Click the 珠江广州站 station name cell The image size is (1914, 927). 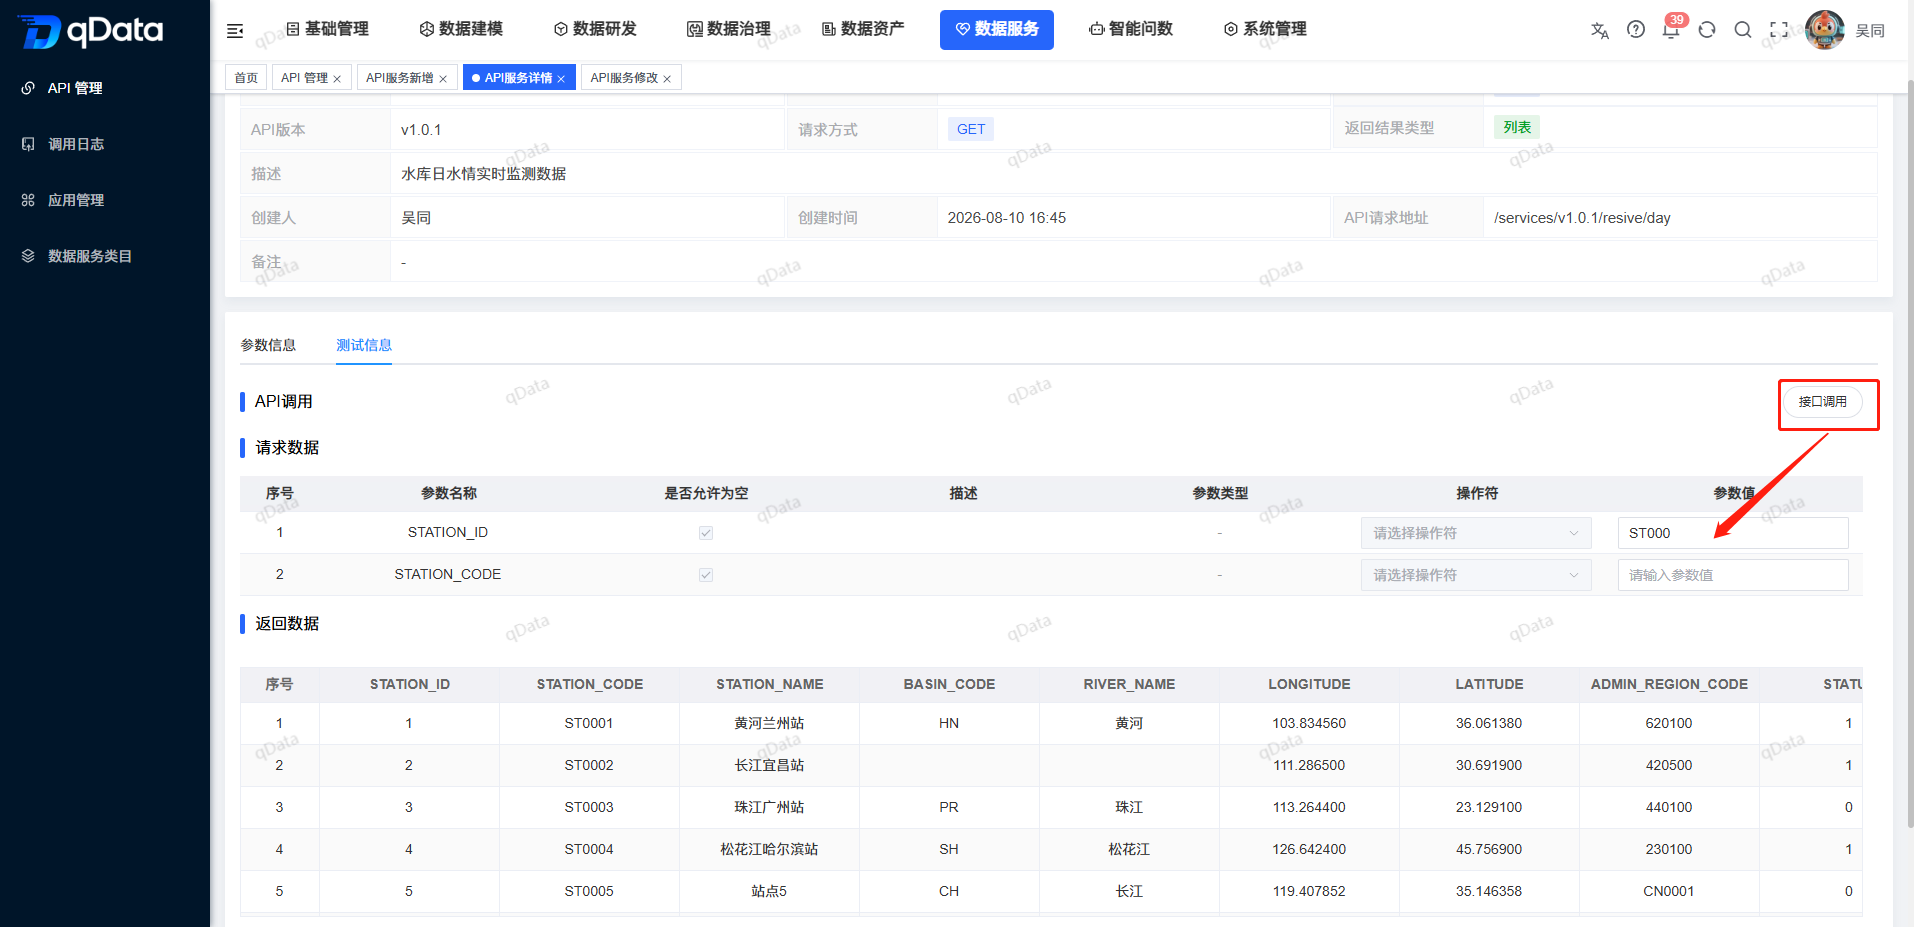pyautogui.click(x=769, y=807)
